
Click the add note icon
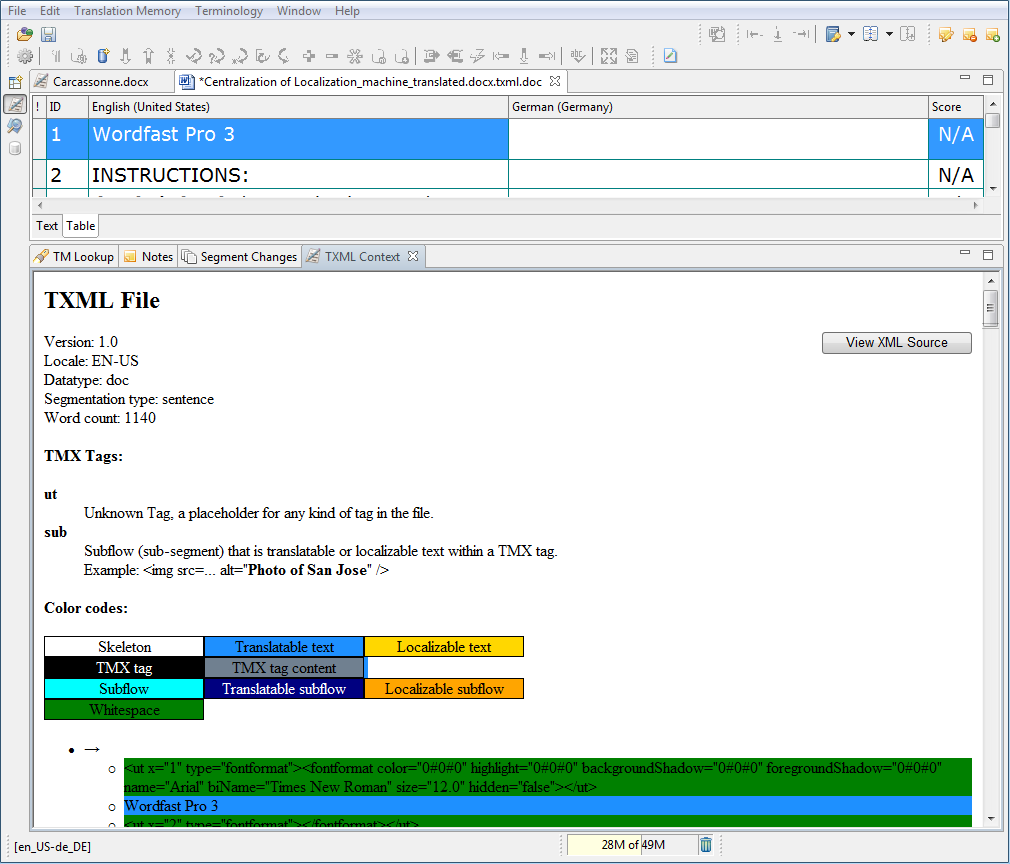992,34
